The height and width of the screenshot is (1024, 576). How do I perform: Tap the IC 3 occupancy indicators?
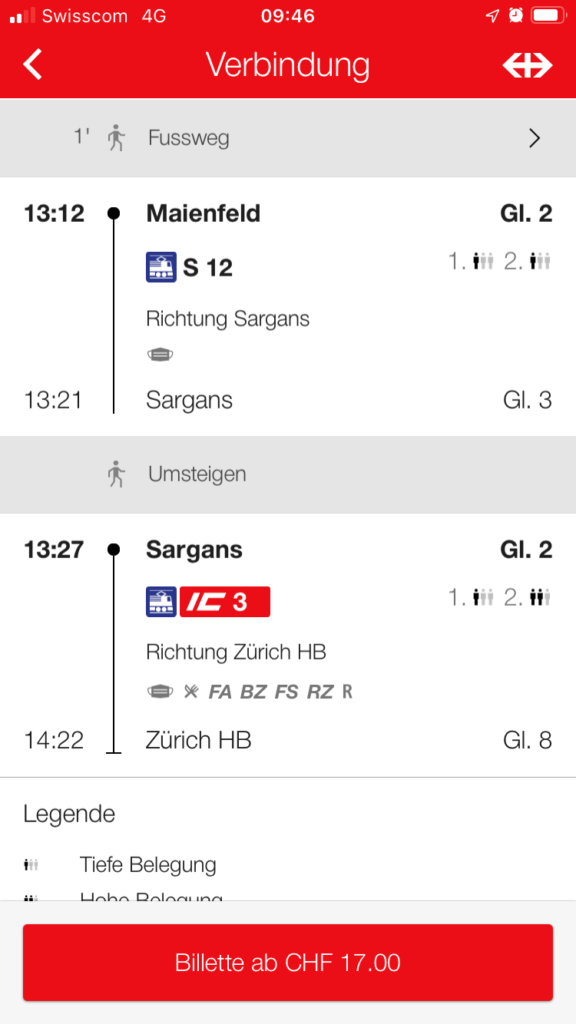(500, 598)
